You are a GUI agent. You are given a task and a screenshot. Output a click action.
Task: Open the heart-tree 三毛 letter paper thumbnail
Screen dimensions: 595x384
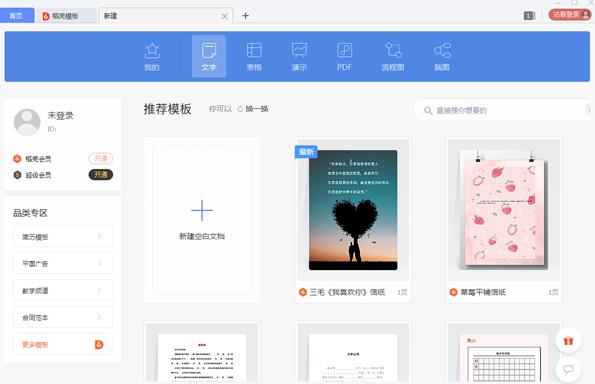(x=353, y=210)
